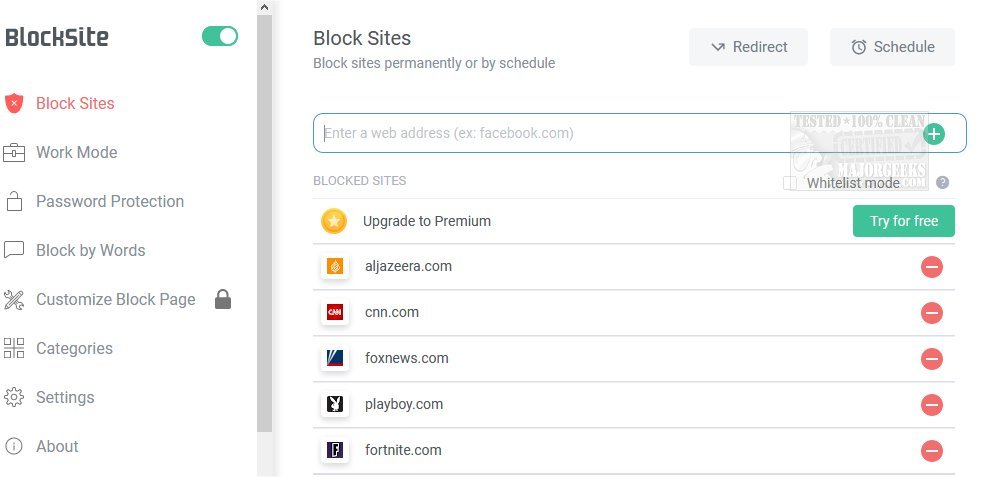987x477 pixels.
Task: Open the Work Mode section
Action: (76, 152)
